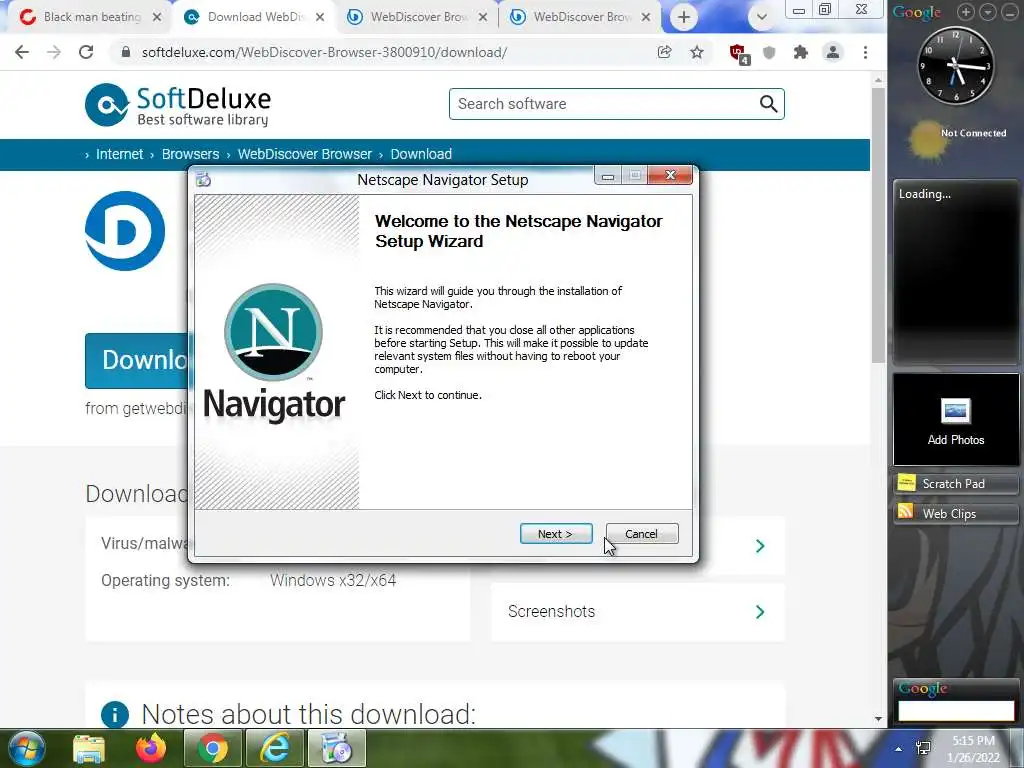Expand the tab search dropdown

point(761,17)
